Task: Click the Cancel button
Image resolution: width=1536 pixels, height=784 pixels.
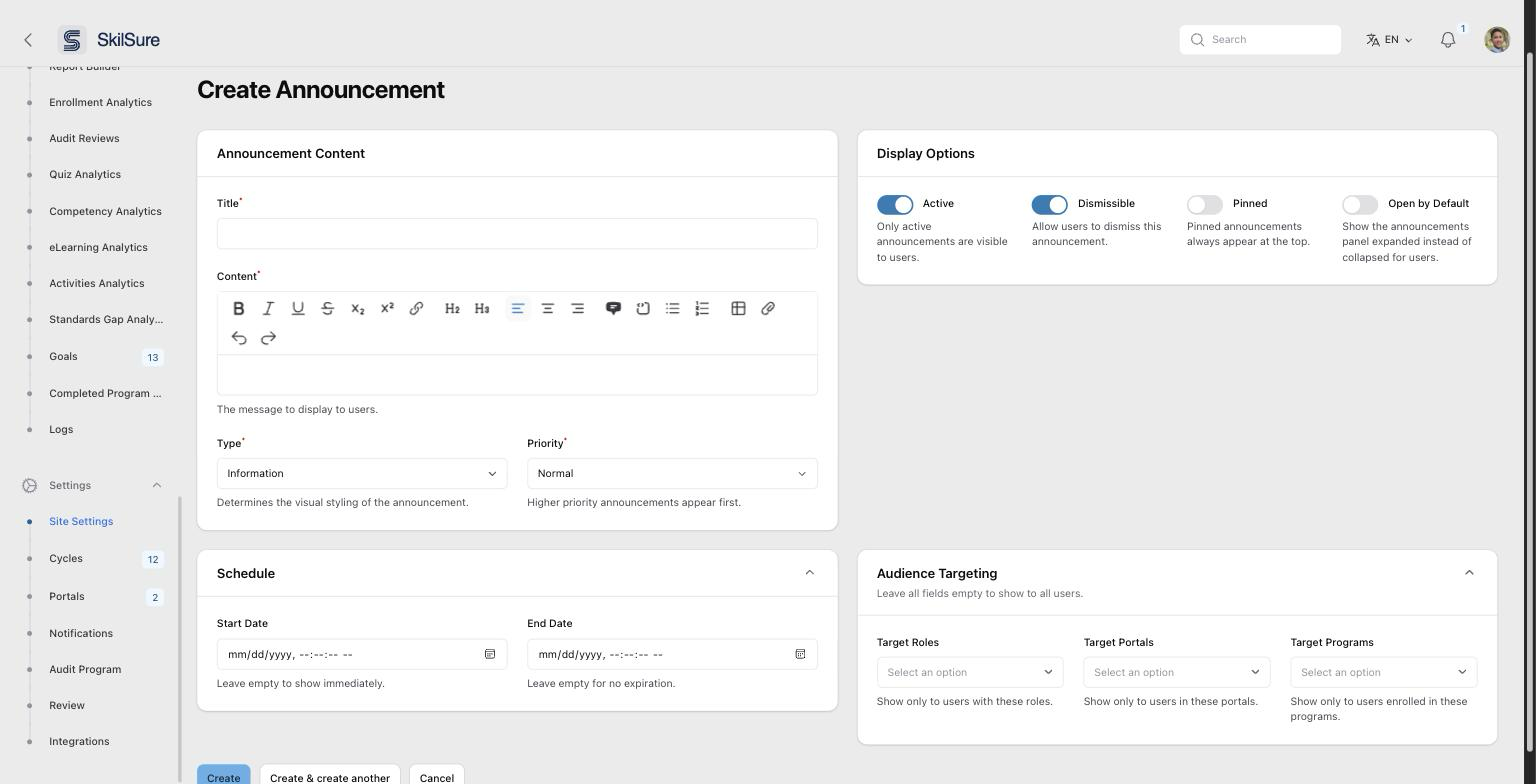Action: pos(437,776)
